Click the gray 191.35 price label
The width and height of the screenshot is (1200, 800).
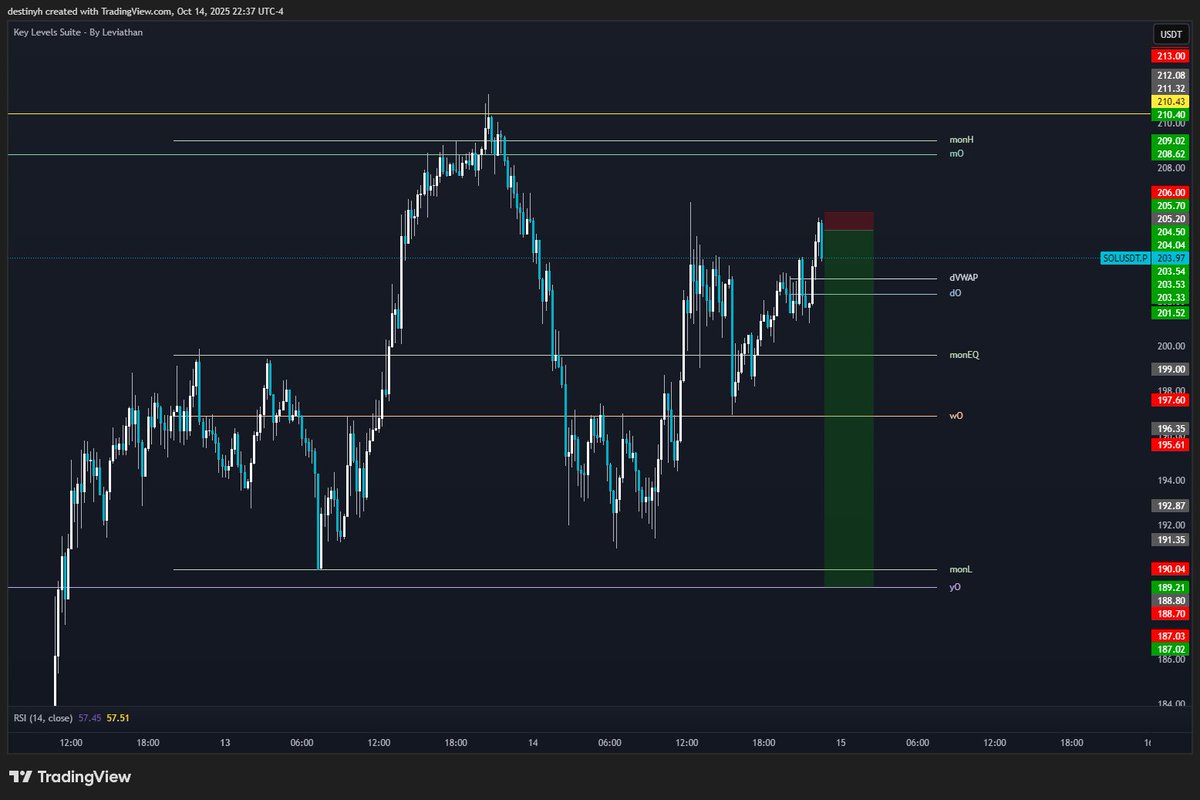click(1169, 540)
